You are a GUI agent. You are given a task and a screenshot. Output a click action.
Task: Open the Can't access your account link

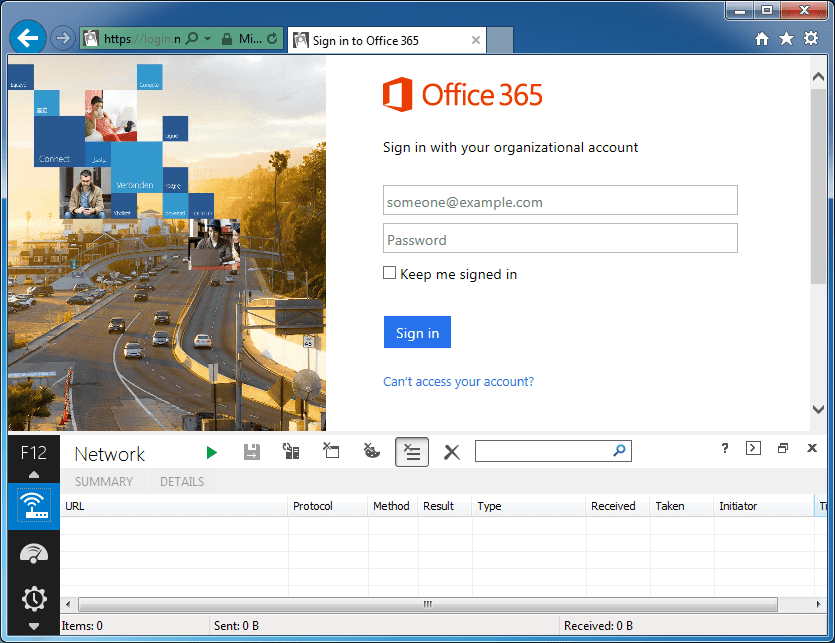click(x=458, y=381)
